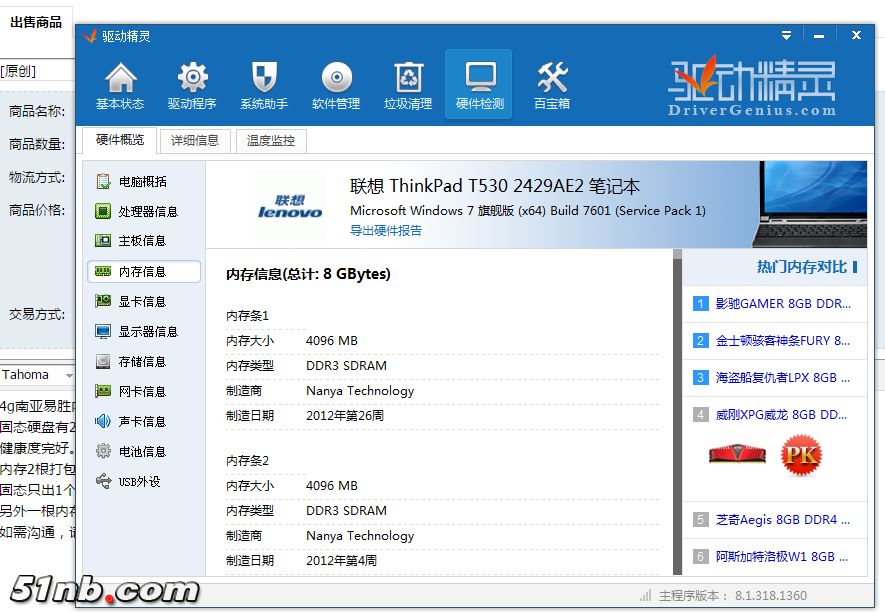Select 处理器信息 in the sidebar
The image size is (885, 613).
tap(143, 212)
